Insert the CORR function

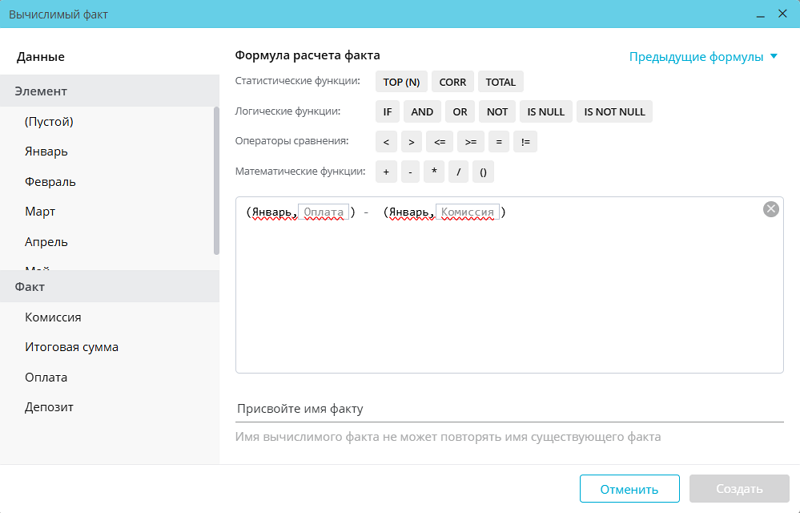(452, 82)
